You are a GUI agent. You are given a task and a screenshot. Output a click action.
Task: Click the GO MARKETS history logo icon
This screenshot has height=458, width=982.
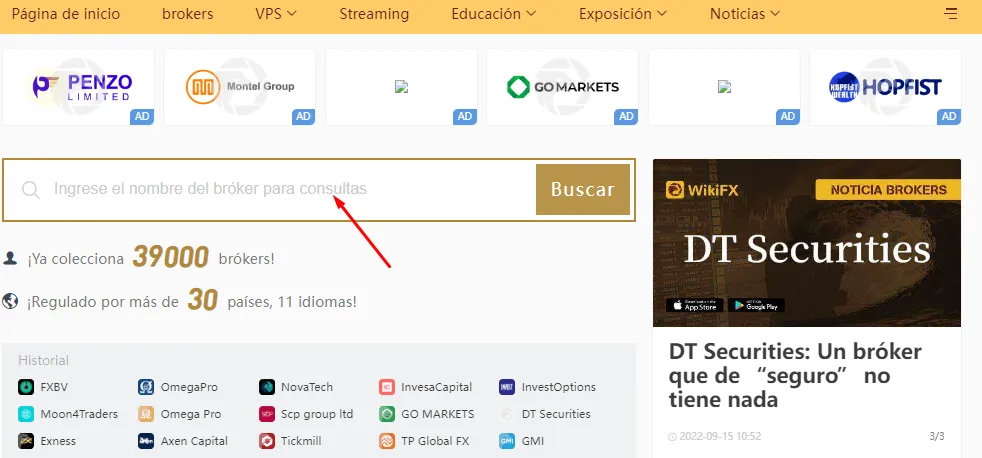coord(387,414)
